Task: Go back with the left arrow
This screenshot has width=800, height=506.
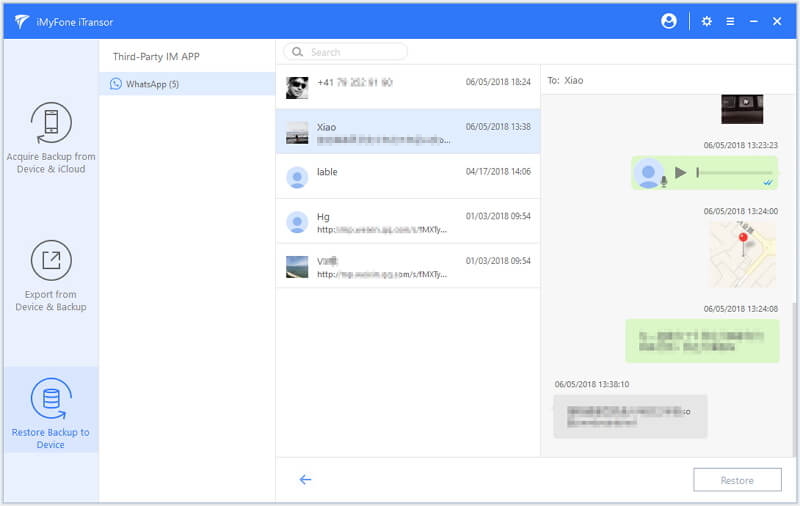Action: (x=305, y=479)
